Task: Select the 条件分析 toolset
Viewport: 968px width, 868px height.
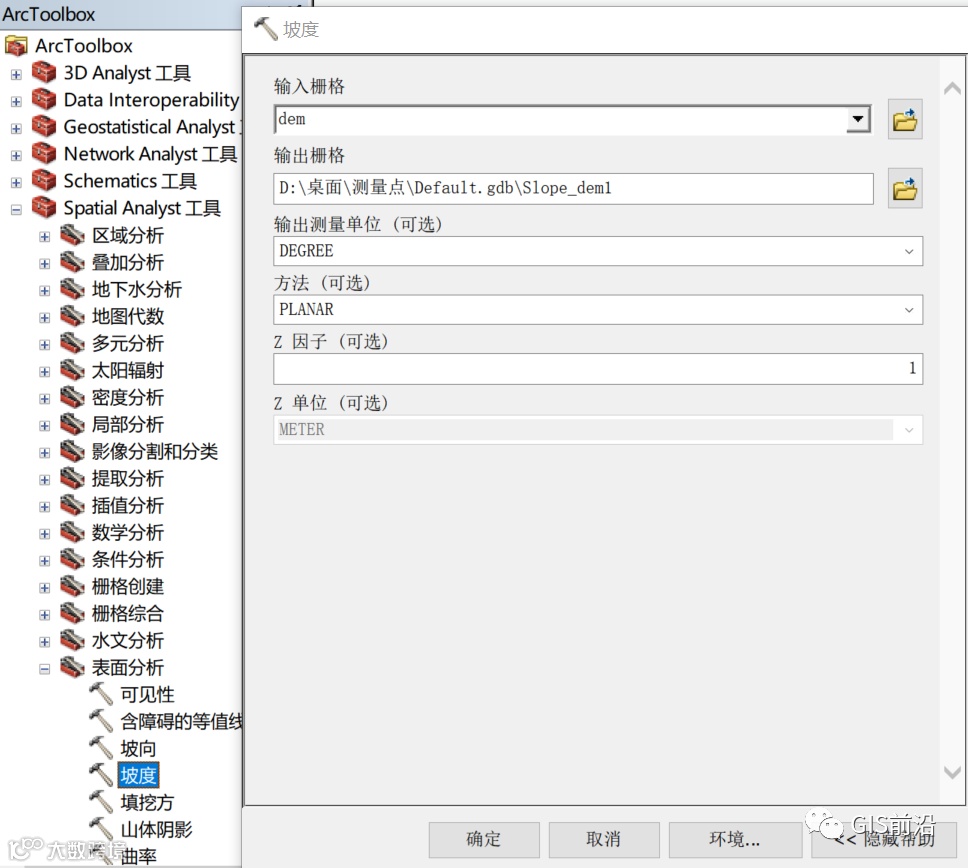Action: click(x=128, y=559)
